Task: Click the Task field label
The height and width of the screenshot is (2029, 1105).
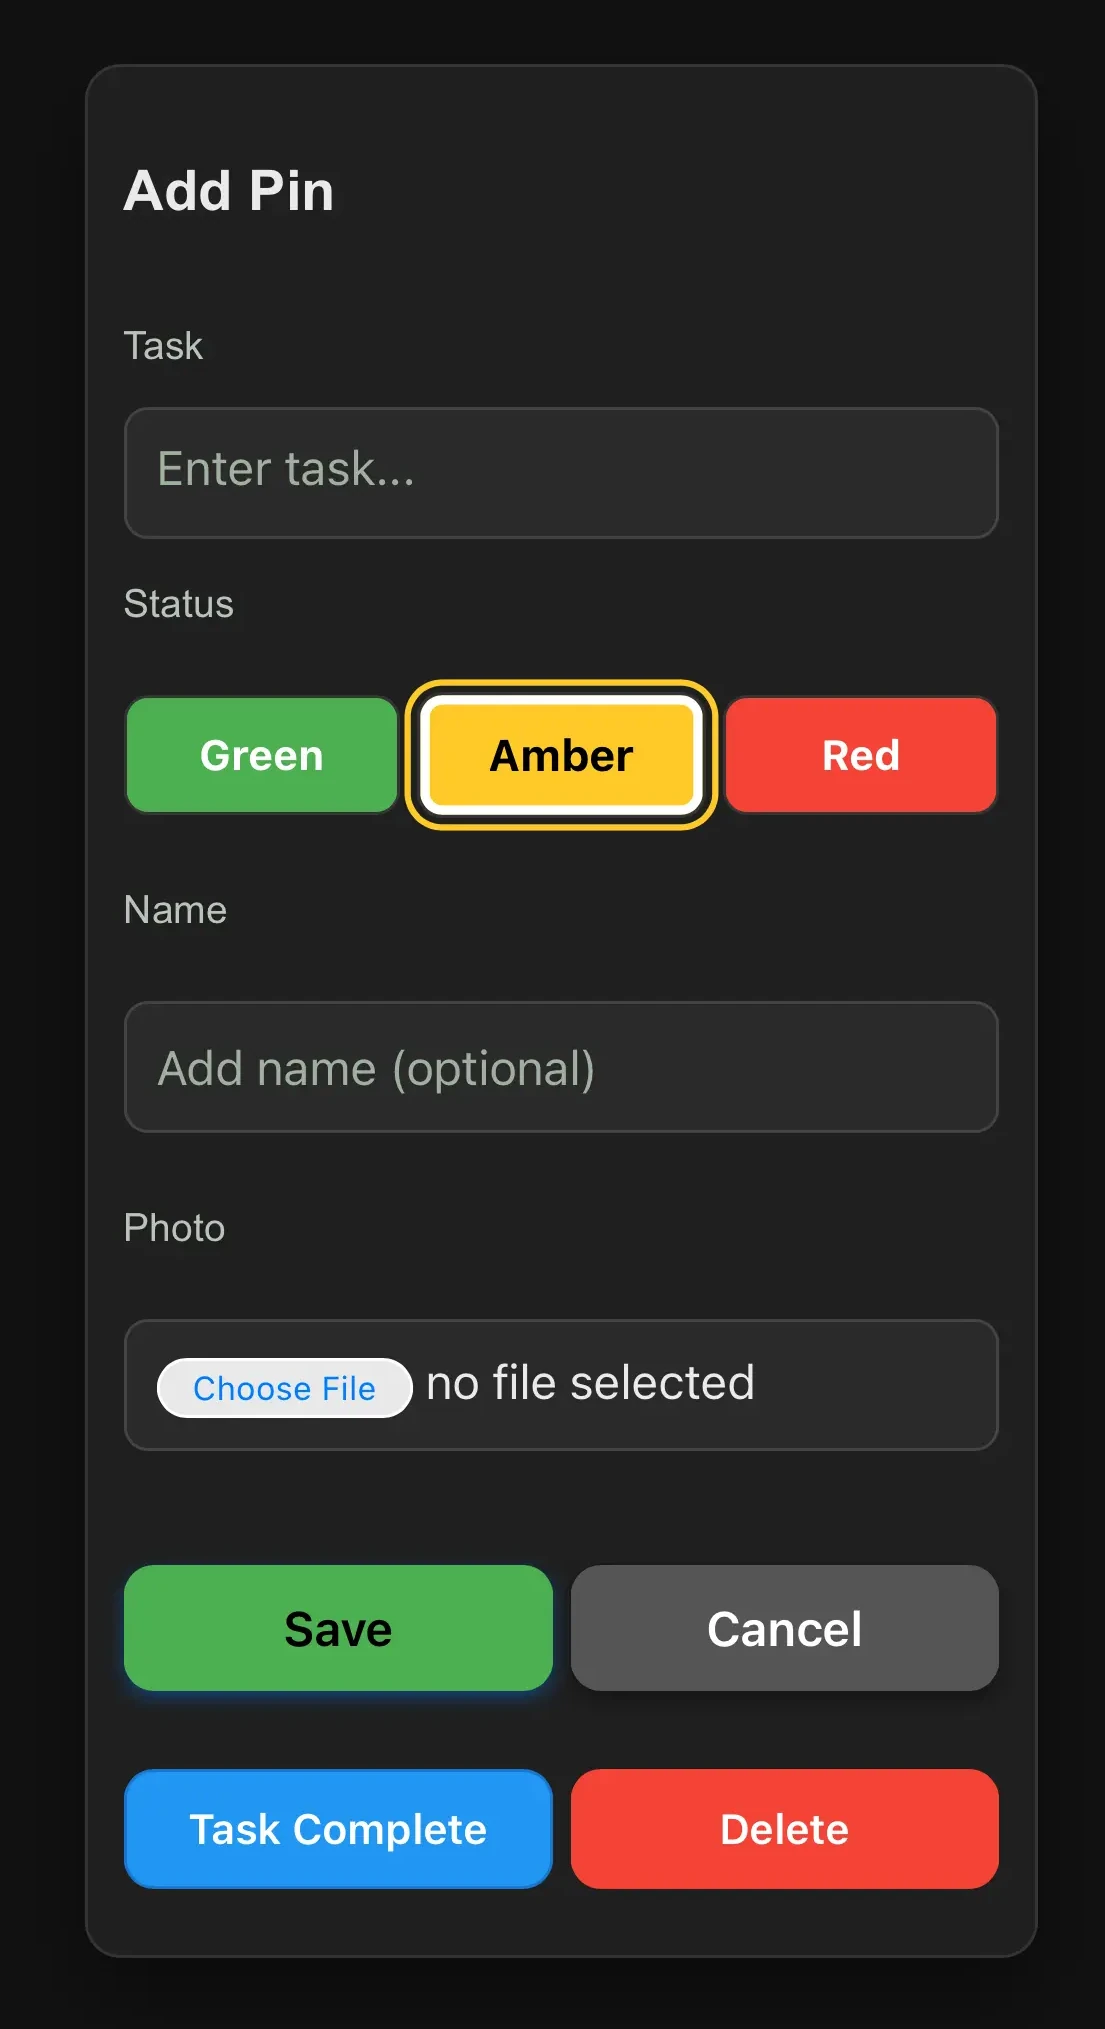Action: pos(163,346)
